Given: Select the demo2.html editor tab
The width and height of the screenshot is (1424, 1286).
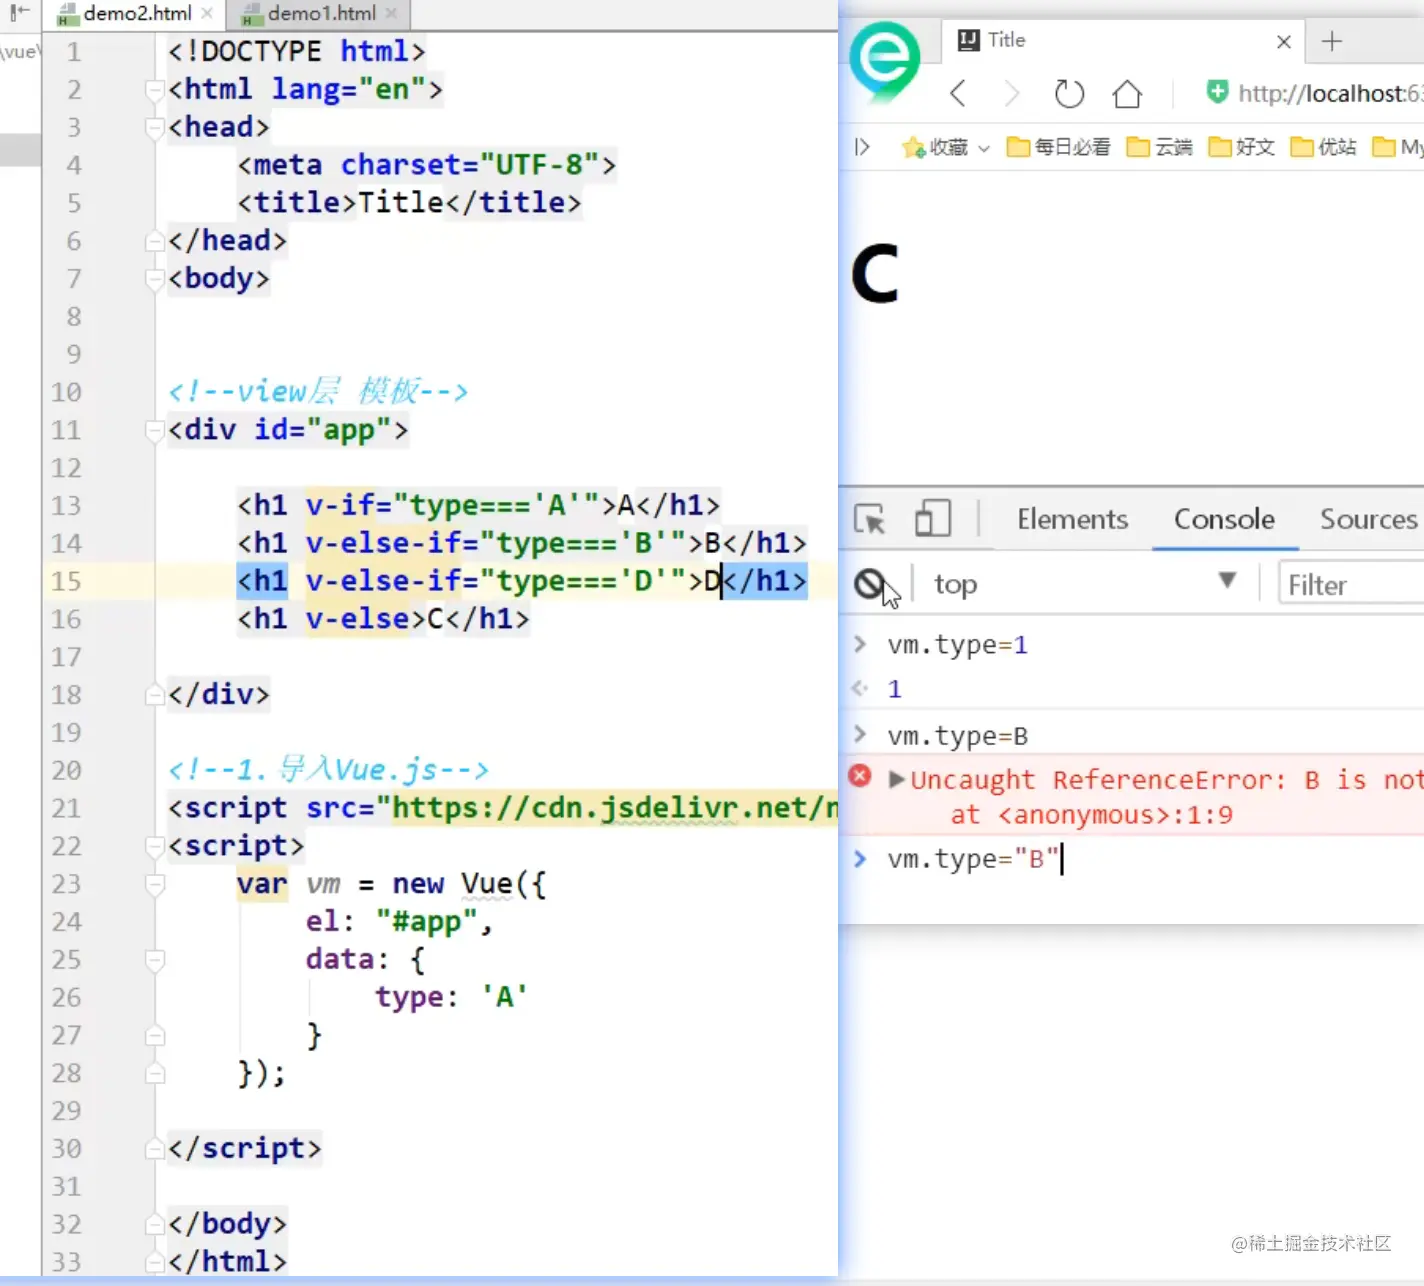Looking at the screenshot, I should tap(135, 13).
